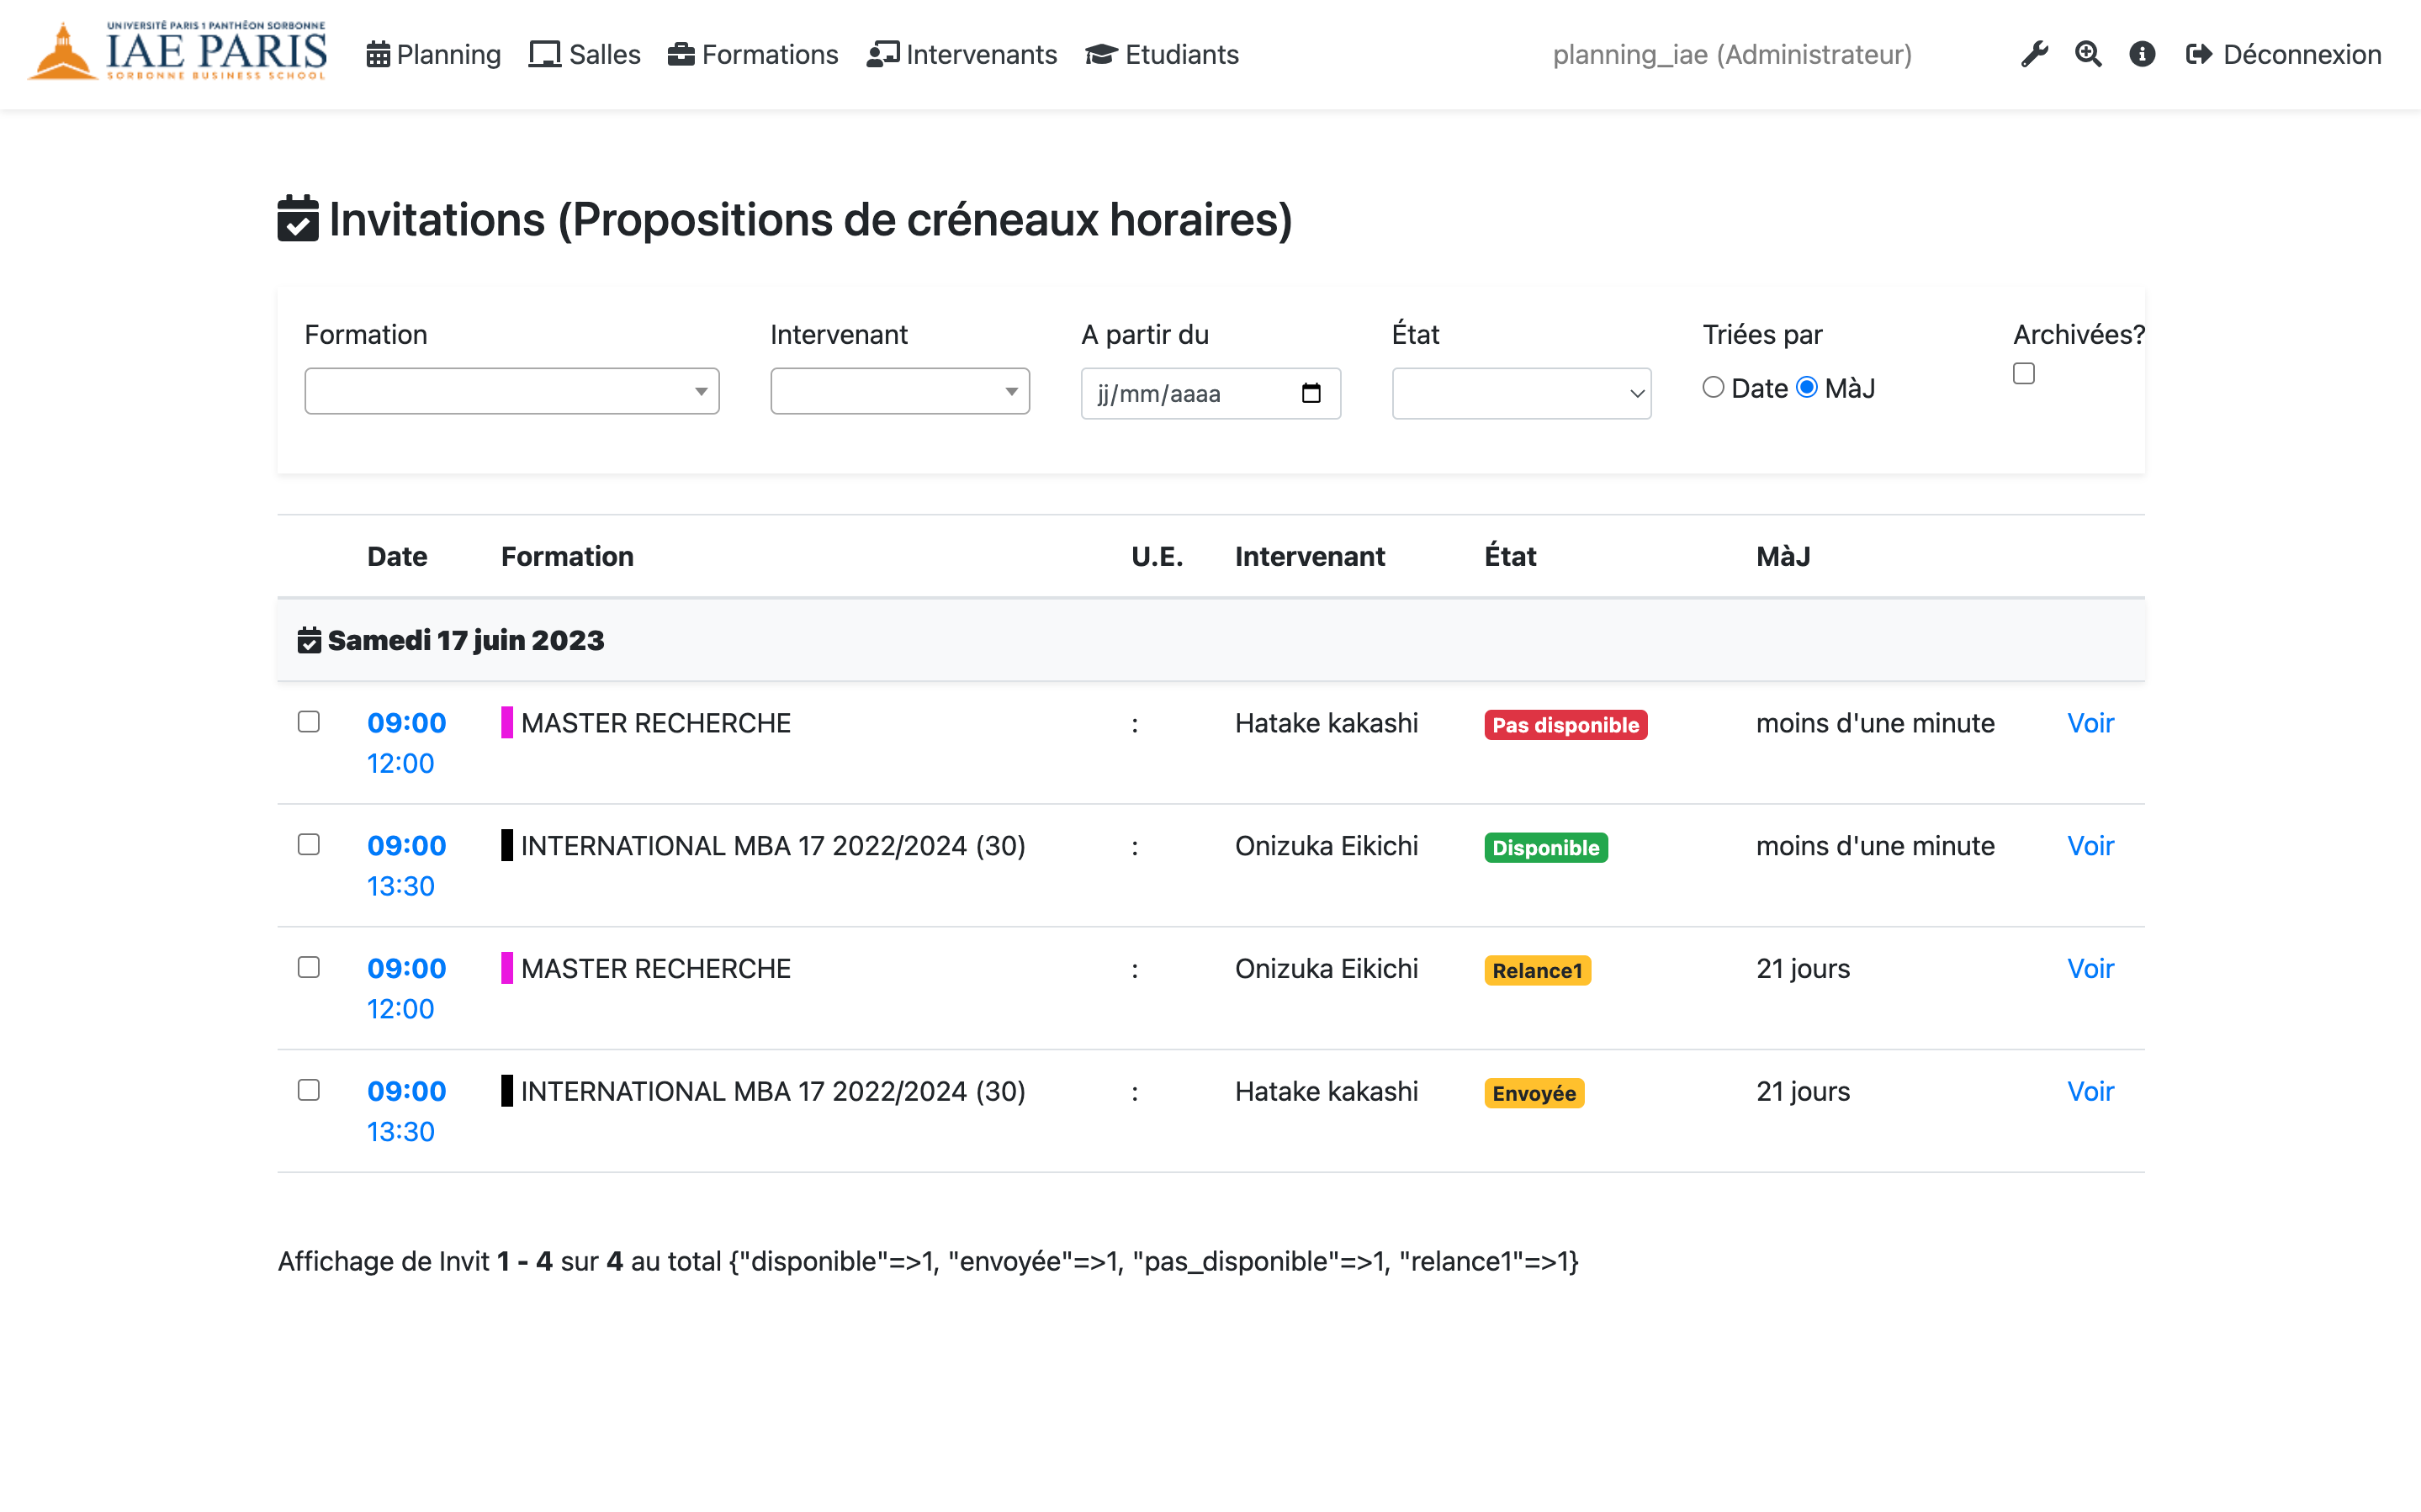
Task: Click the calendar icon beside Samedi 17 juin
Action: point(309,640)
